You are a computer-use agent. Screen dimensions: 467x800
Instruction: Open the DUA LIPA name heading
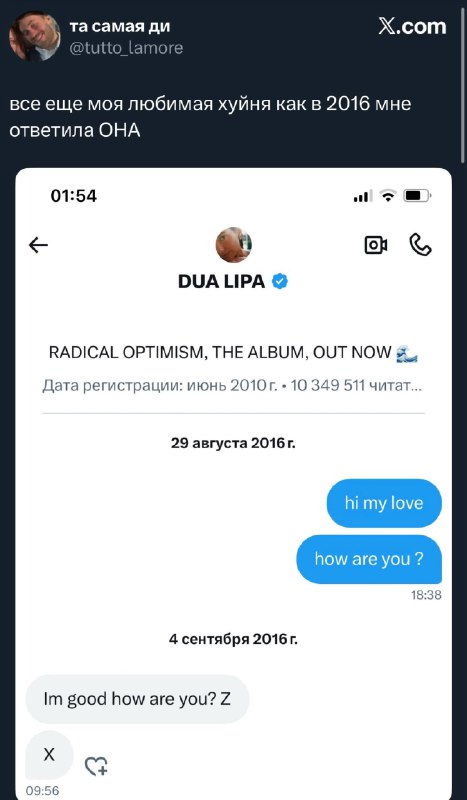(x=222, y=281)
